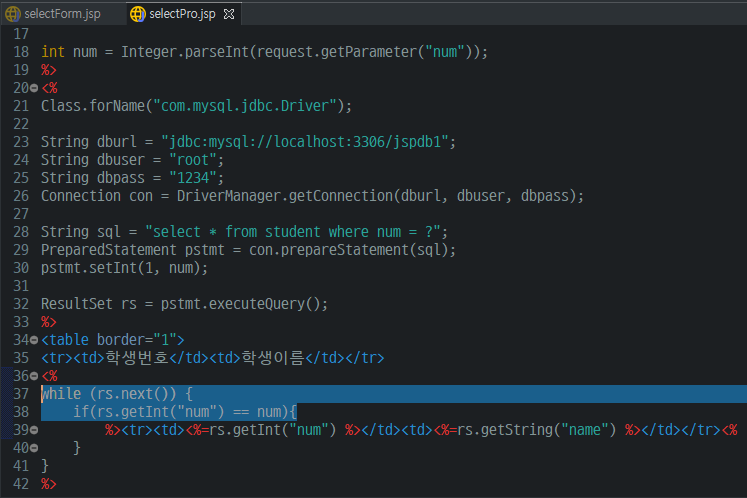The width and height of the screenshot is (747, 498).
Task: Click line number 28 in the gutter
Action: pos(21,232)
